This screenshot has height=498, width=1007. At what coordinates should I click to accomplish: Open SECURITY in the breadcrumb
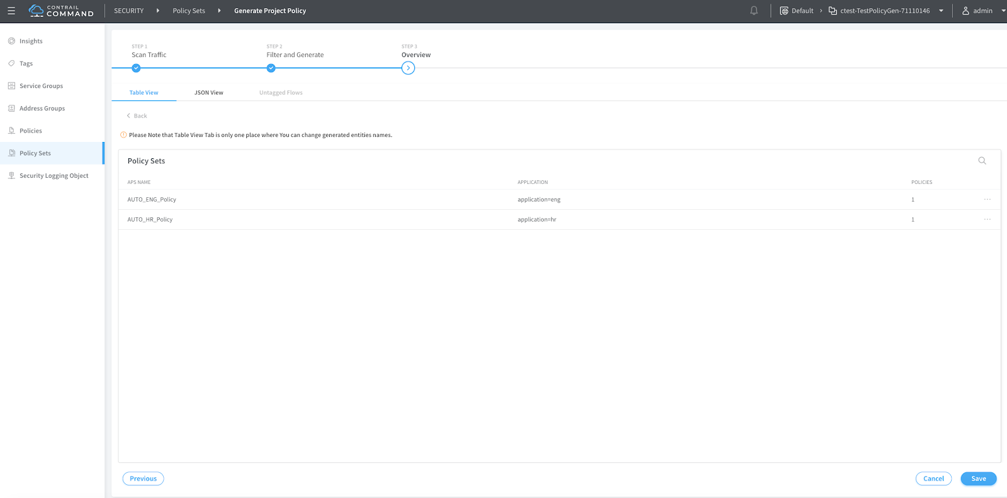coord(128,11)
